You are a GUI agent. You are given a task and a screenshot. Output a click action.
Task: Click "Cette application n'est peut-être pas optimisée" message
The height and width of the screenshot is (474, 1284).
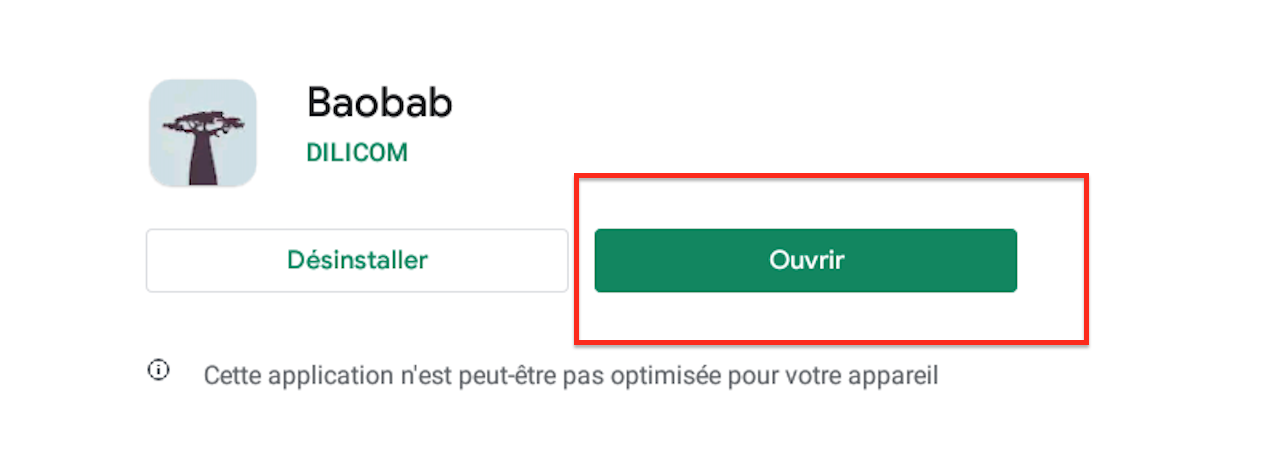[570, 377]
